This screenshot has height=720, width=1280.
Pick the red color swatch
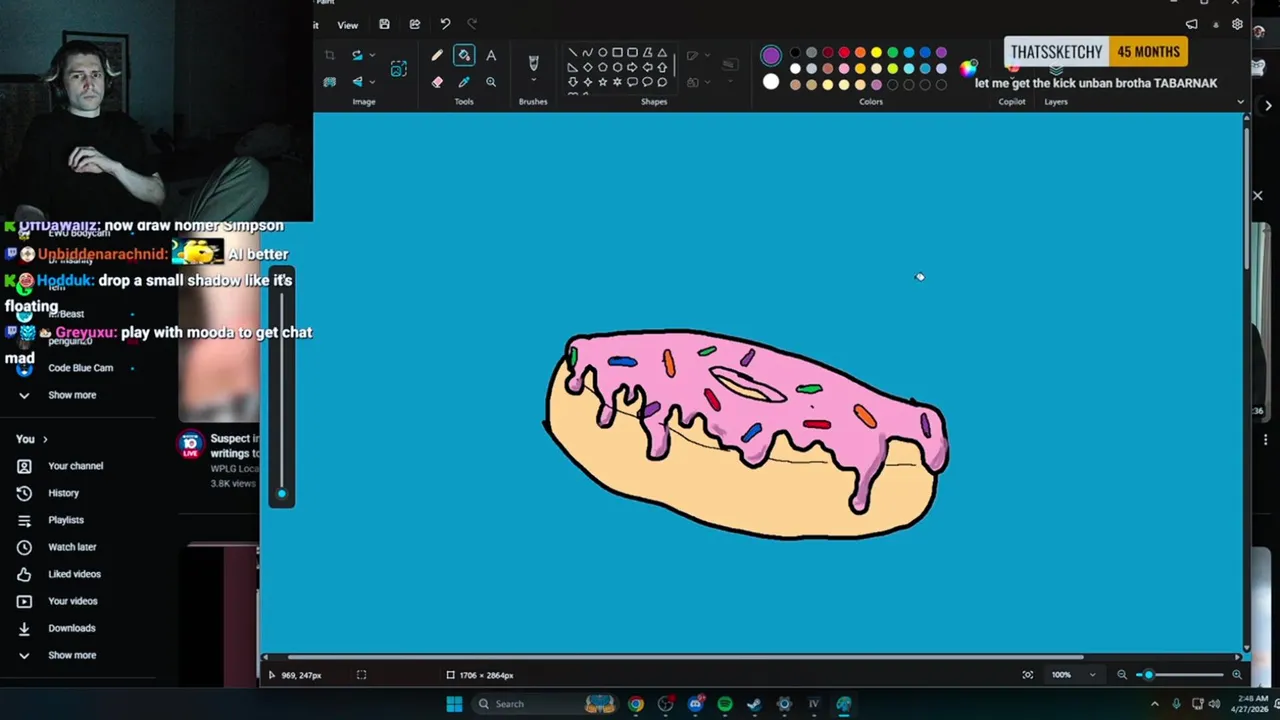(x=844, y=52)
